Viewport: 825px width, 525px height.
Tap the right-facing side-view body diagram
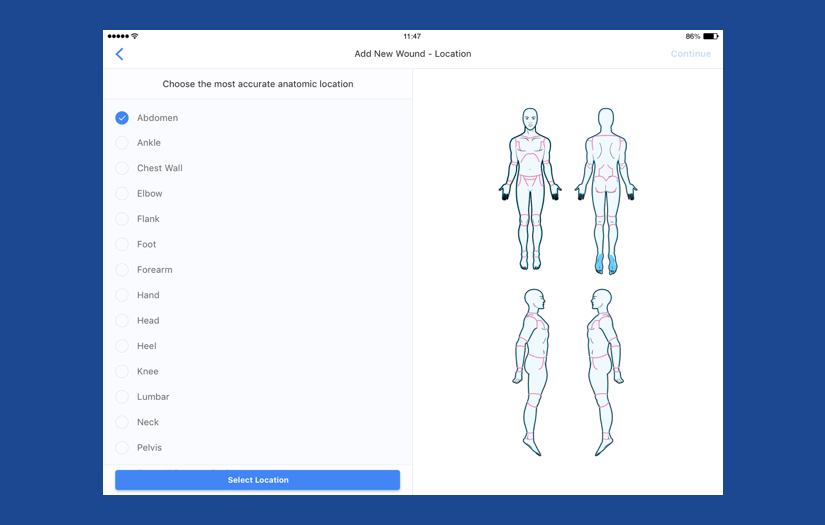(532, 372)
